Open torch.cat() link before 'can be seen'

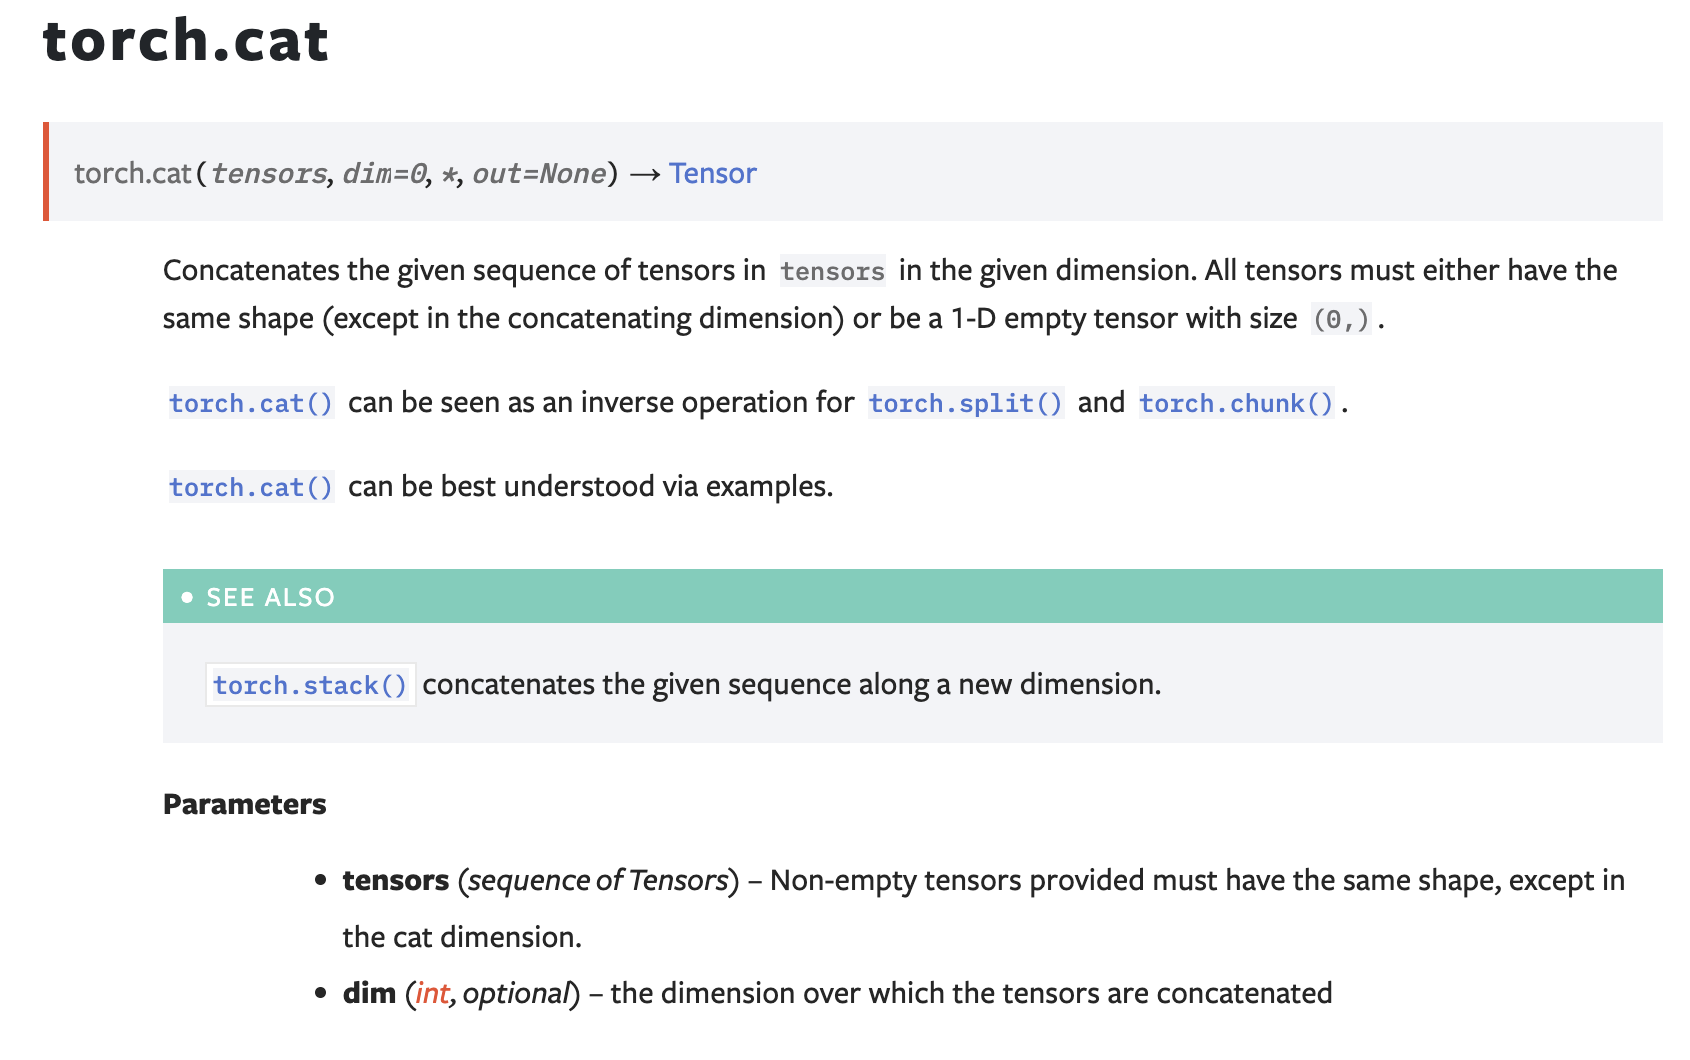[251, 403]
